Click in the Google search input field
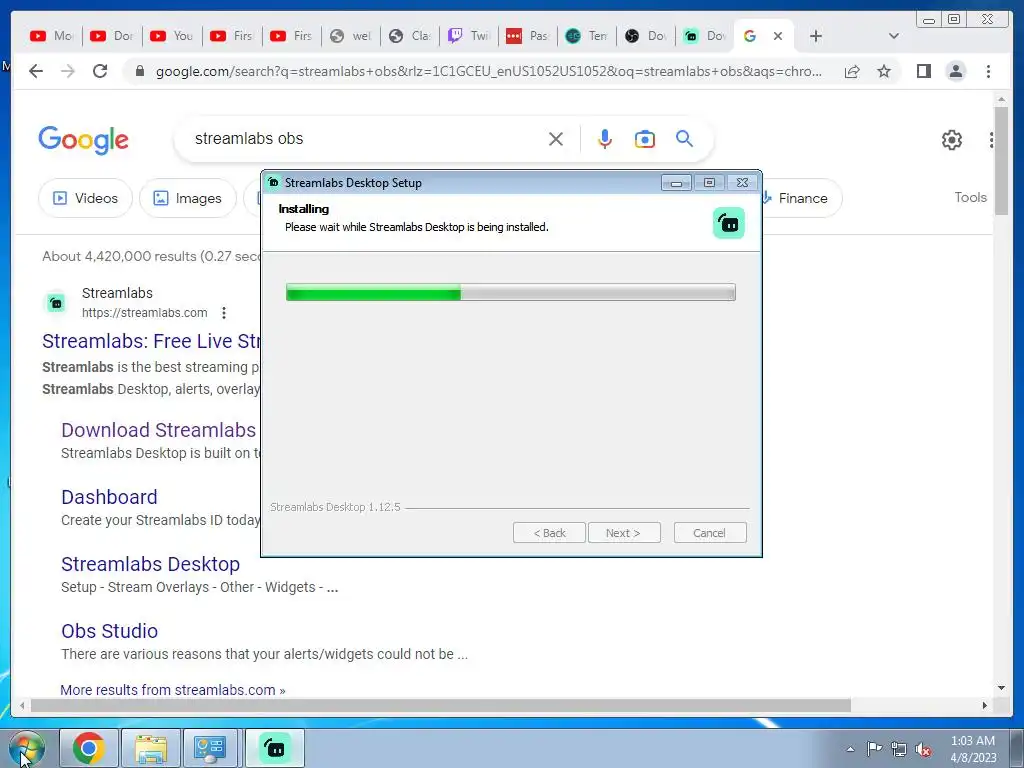This screenshot has width=1024, height=768. point(366,138)
